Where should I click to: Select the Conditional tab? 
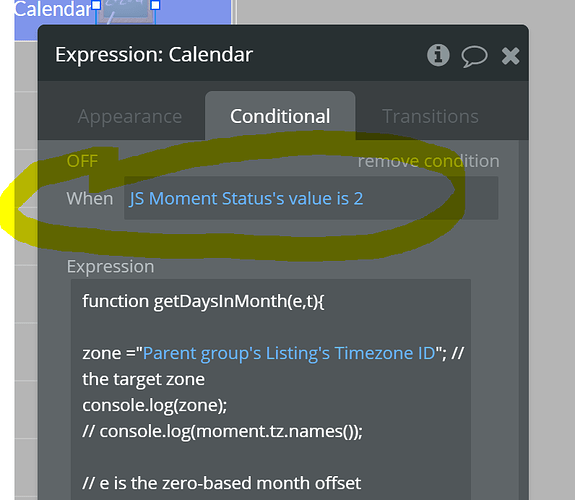[x=280, y=116]
